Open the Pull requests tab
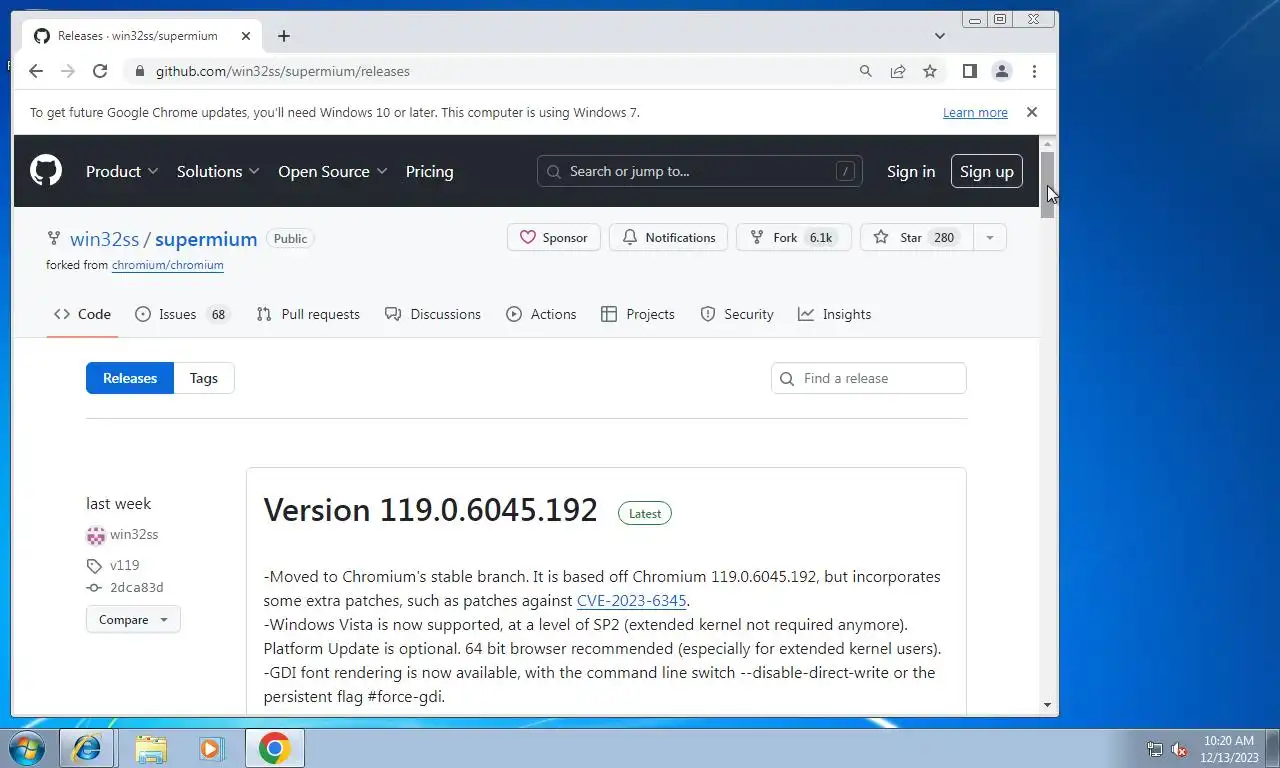 coord(308,314)
